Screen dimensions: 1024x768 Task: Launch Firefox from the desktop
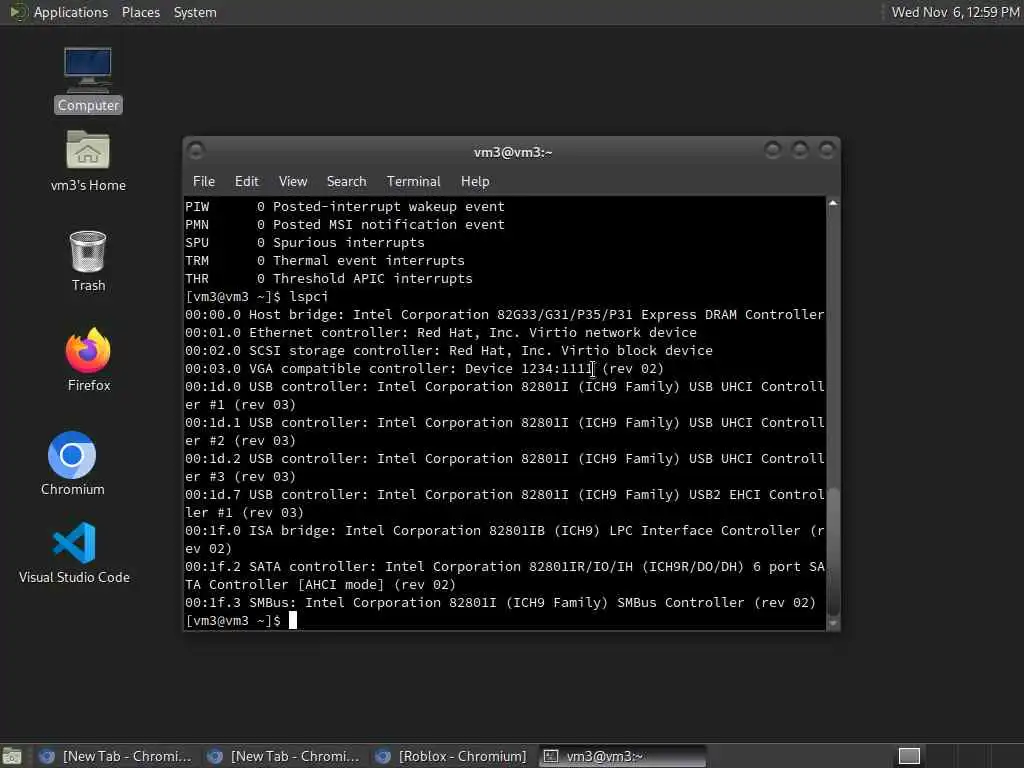pos(89,359)
